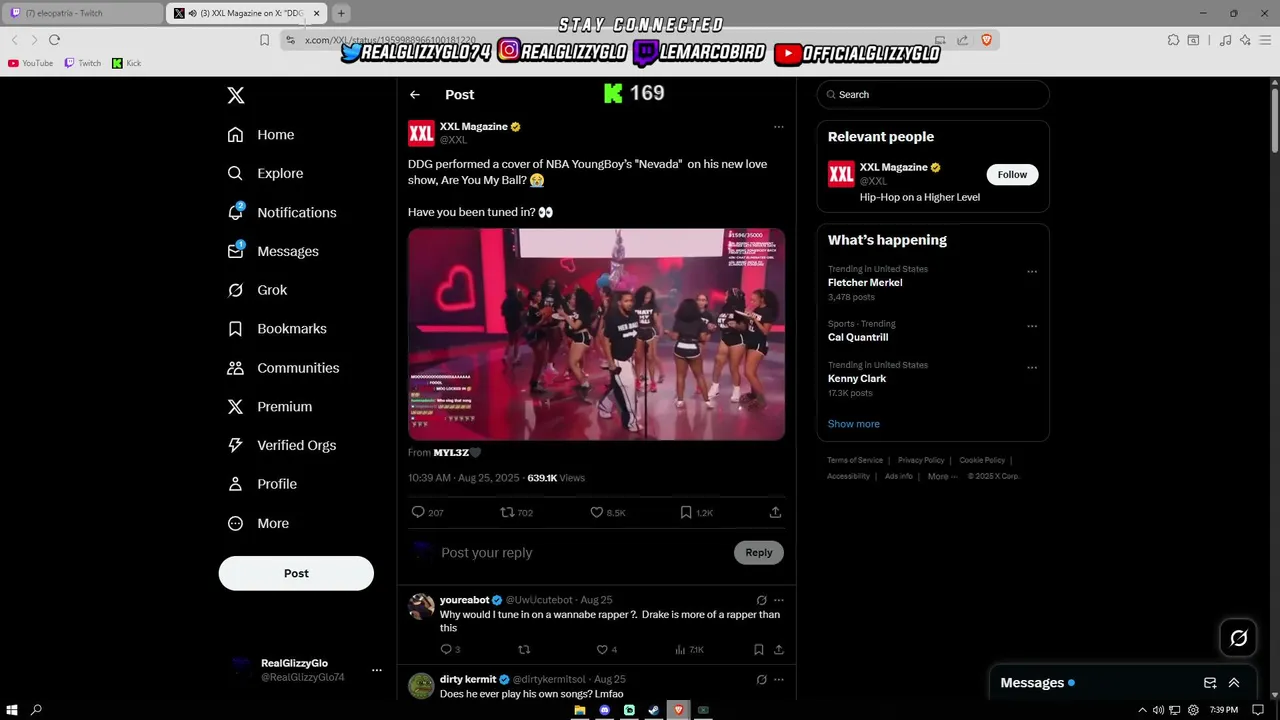
Task: Open the XXL Magazine avatar on the post
Action: [x=421, y=133]
